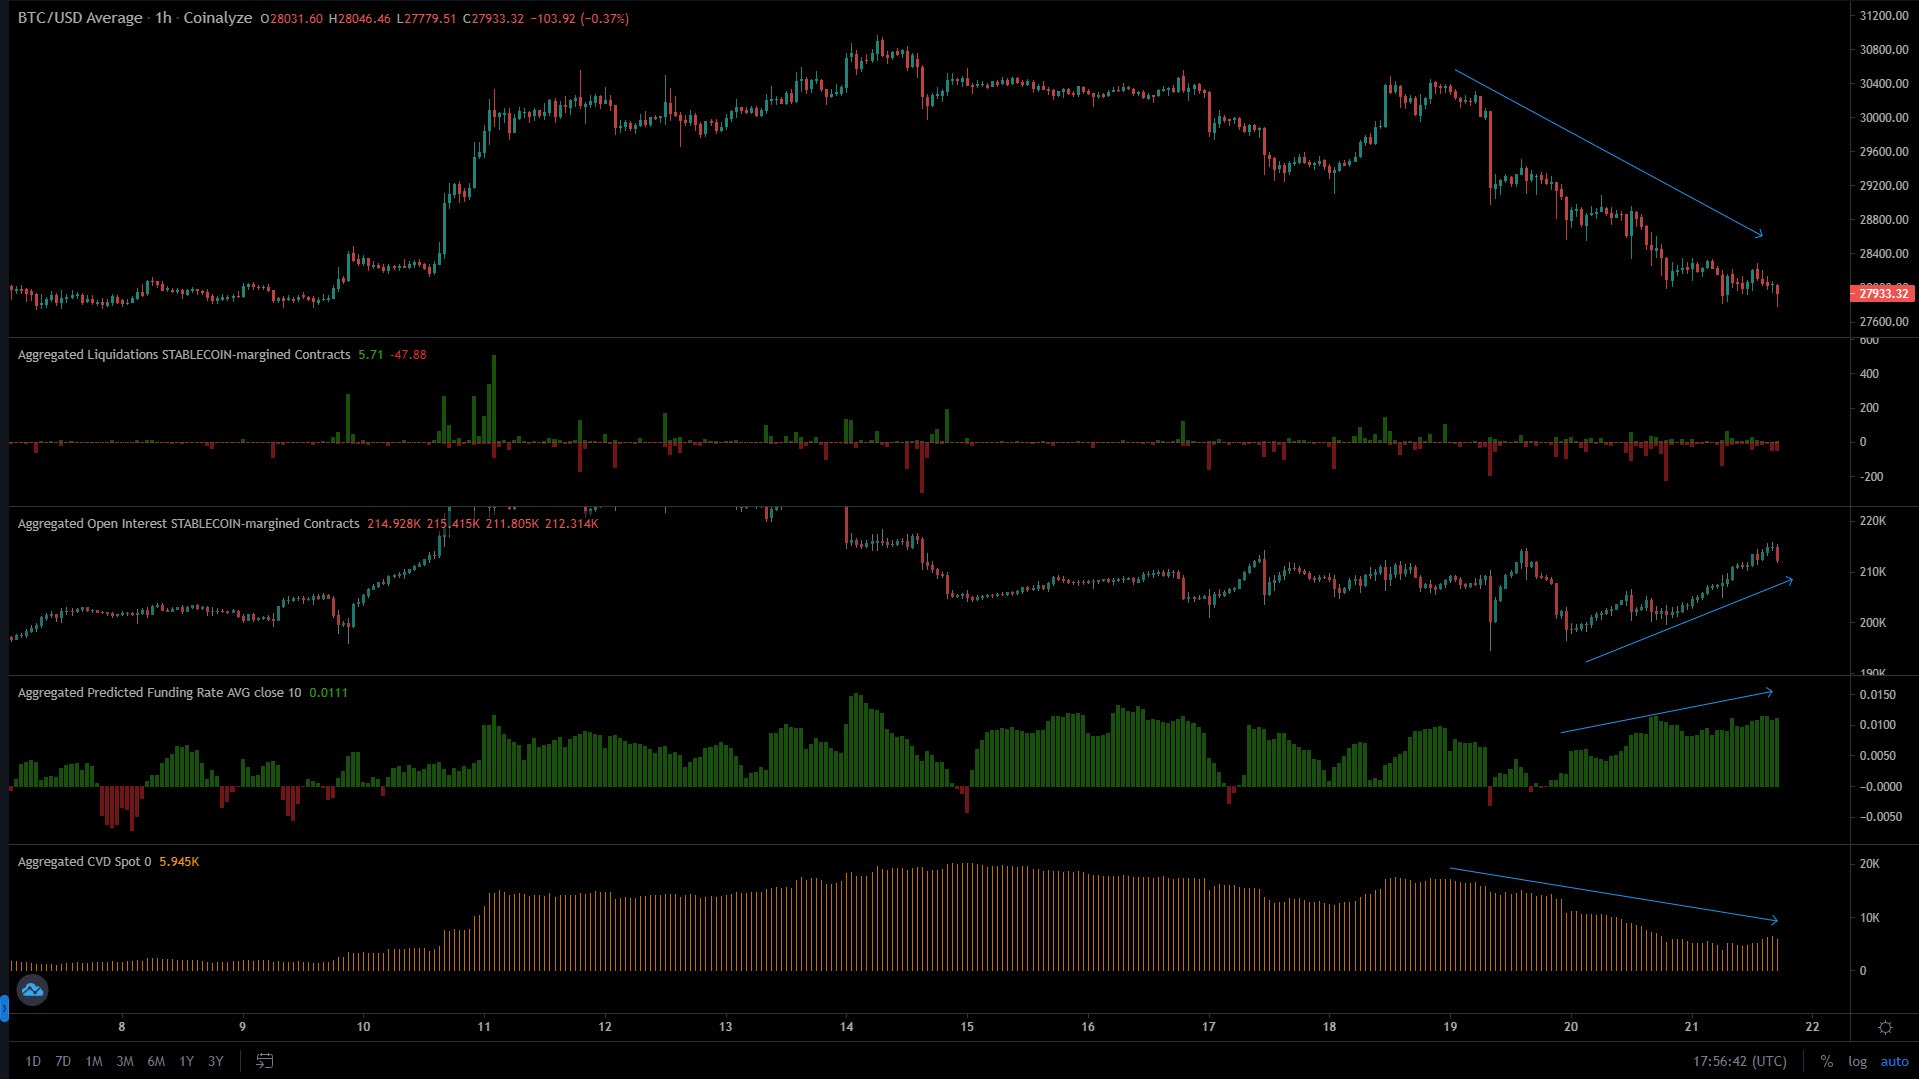This screenshot has height=1079, width=1919.
Task: Select the 3M range
Action: tap(124, 1061)
